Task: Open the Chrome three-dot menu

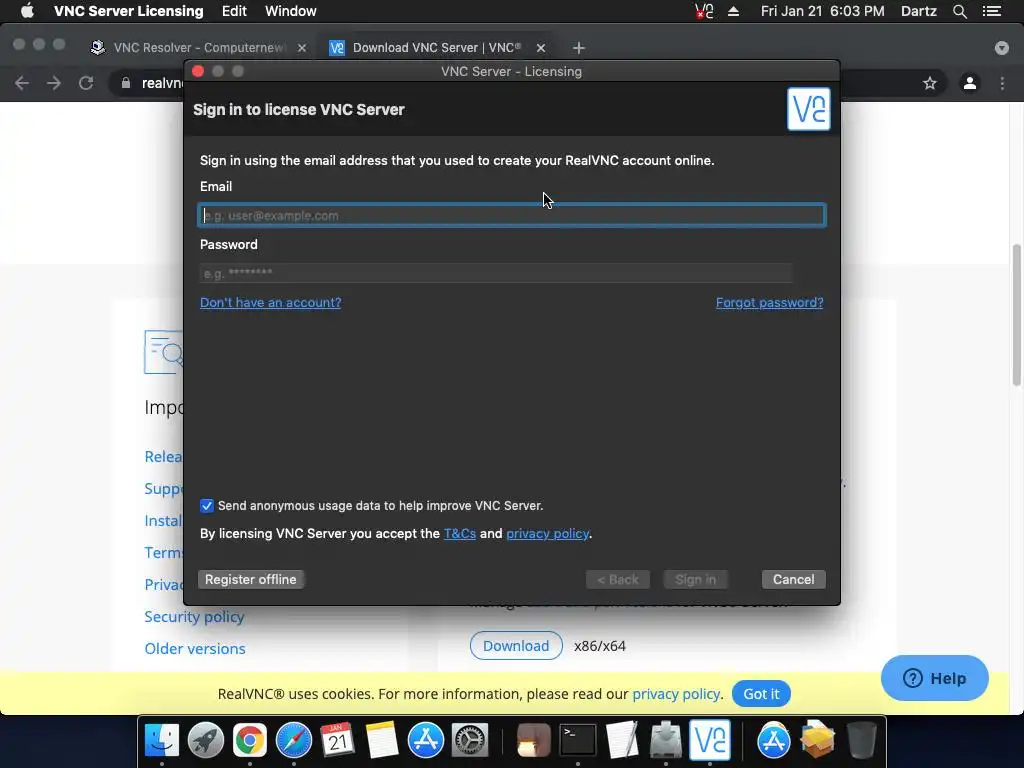Action: (1002, 83)
